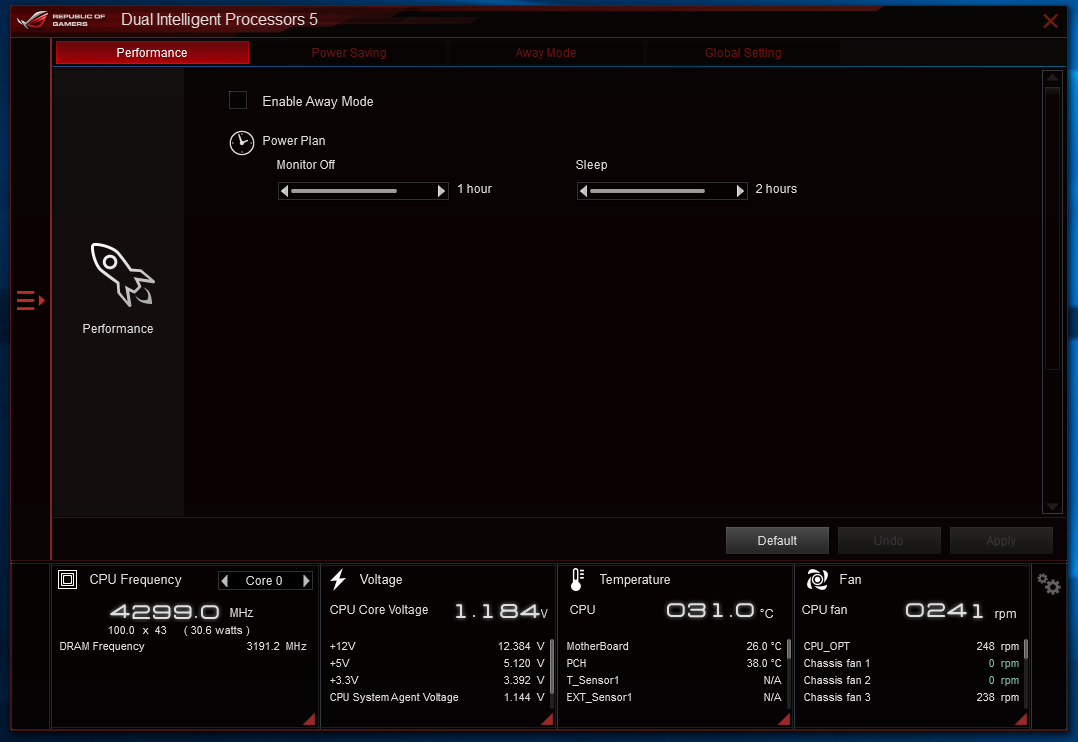Click the Undo button
This screenshot has width=1078, height=742.
(889, 541)
